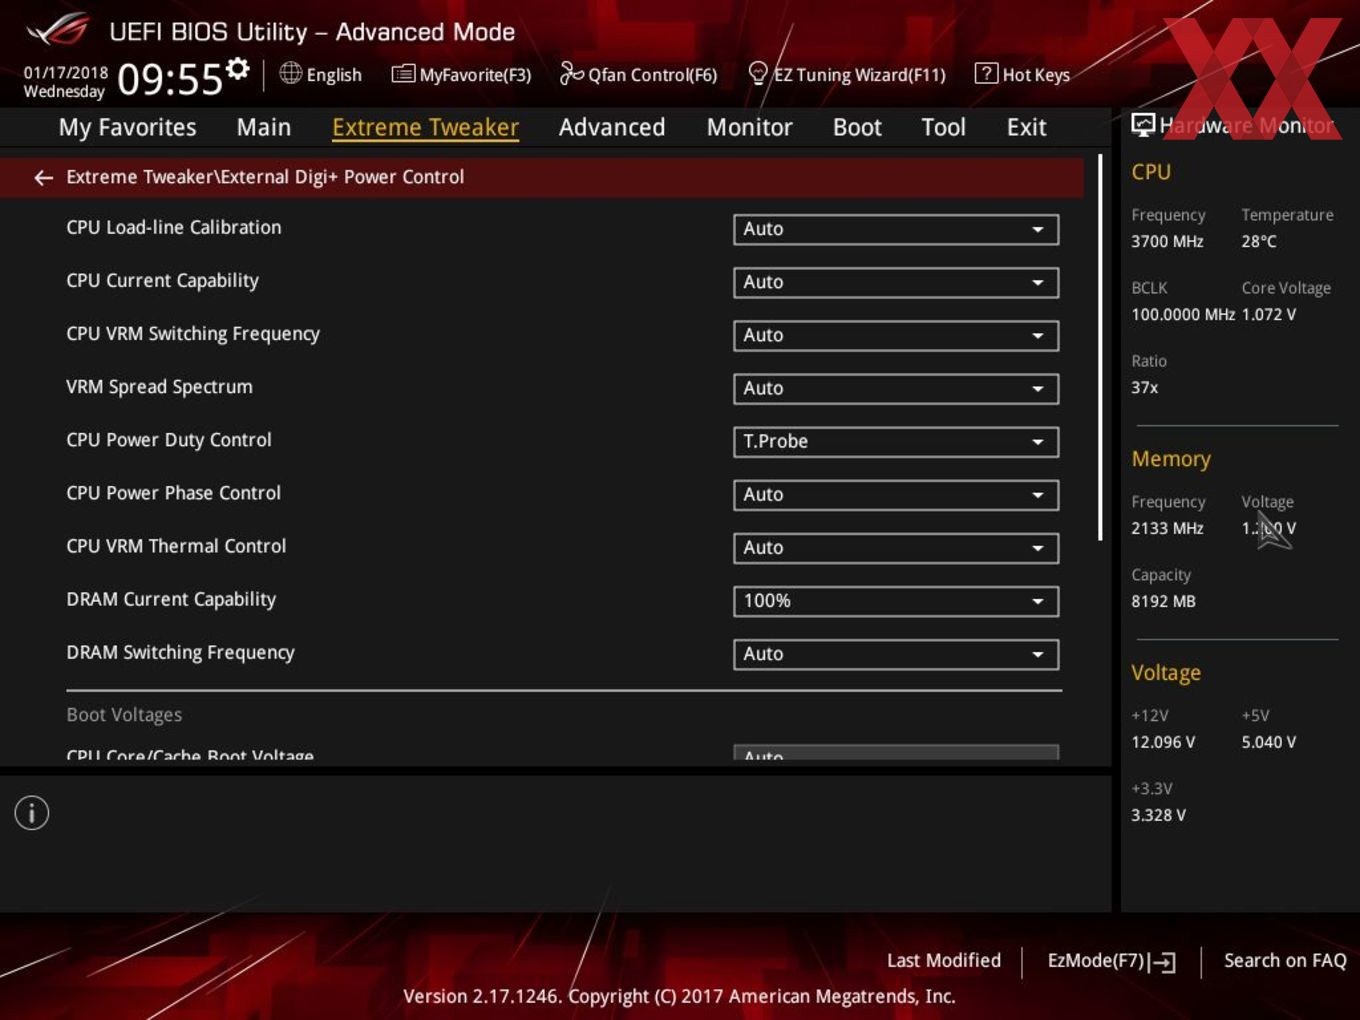
Task: Open CPU Load-line Calibration dropdown
Action: (x=896, y=229)
